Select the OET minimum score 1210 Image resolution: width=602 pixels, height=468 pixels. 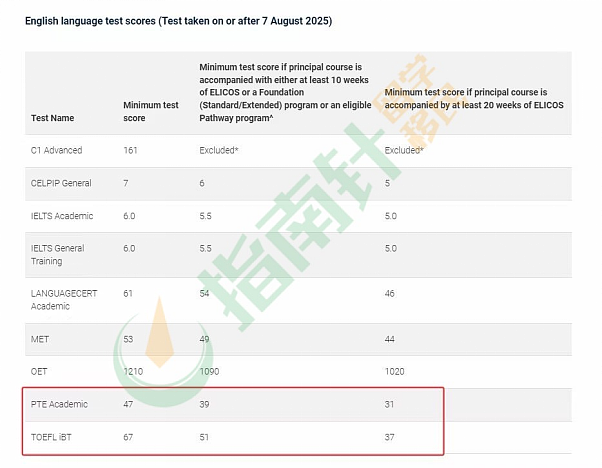click(133, 372)
